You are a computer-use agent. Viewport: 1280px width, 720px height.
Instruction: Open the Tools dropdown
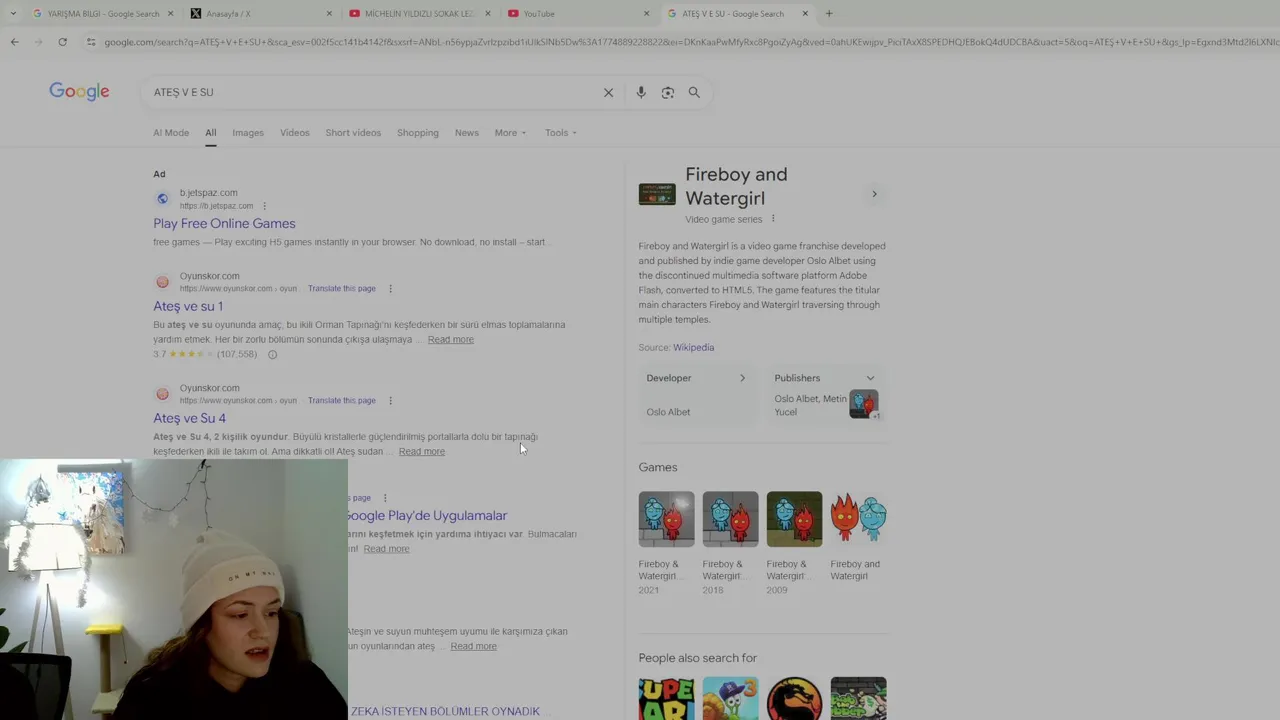click(x=561, y=133)
